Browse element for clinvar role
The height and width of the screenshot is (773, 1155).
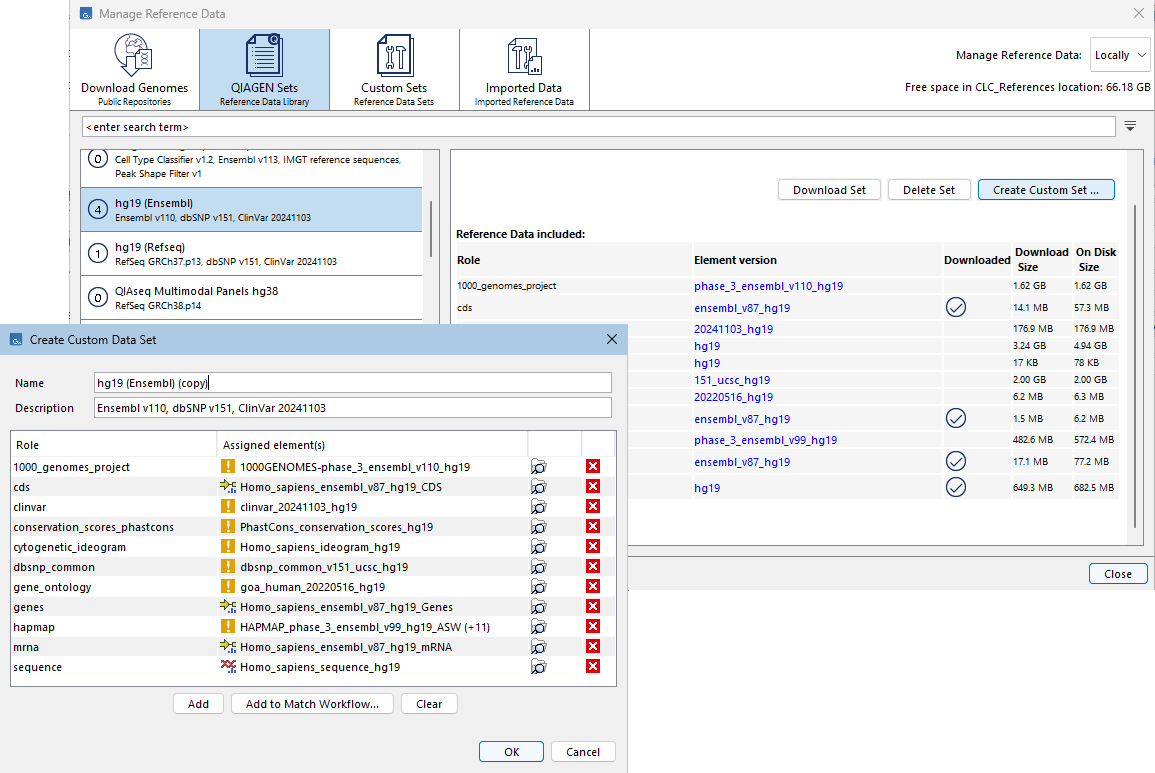(539, 507)
